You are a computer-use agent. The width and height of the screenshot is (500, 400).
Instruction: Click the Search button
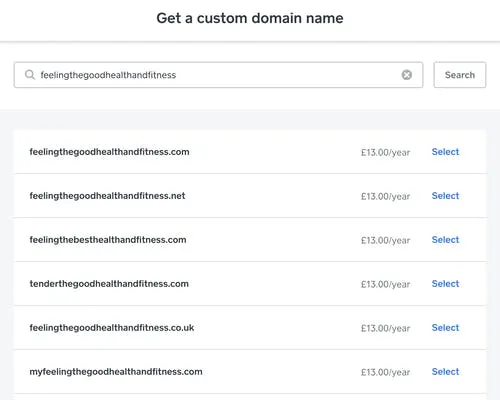pos(460,75)
